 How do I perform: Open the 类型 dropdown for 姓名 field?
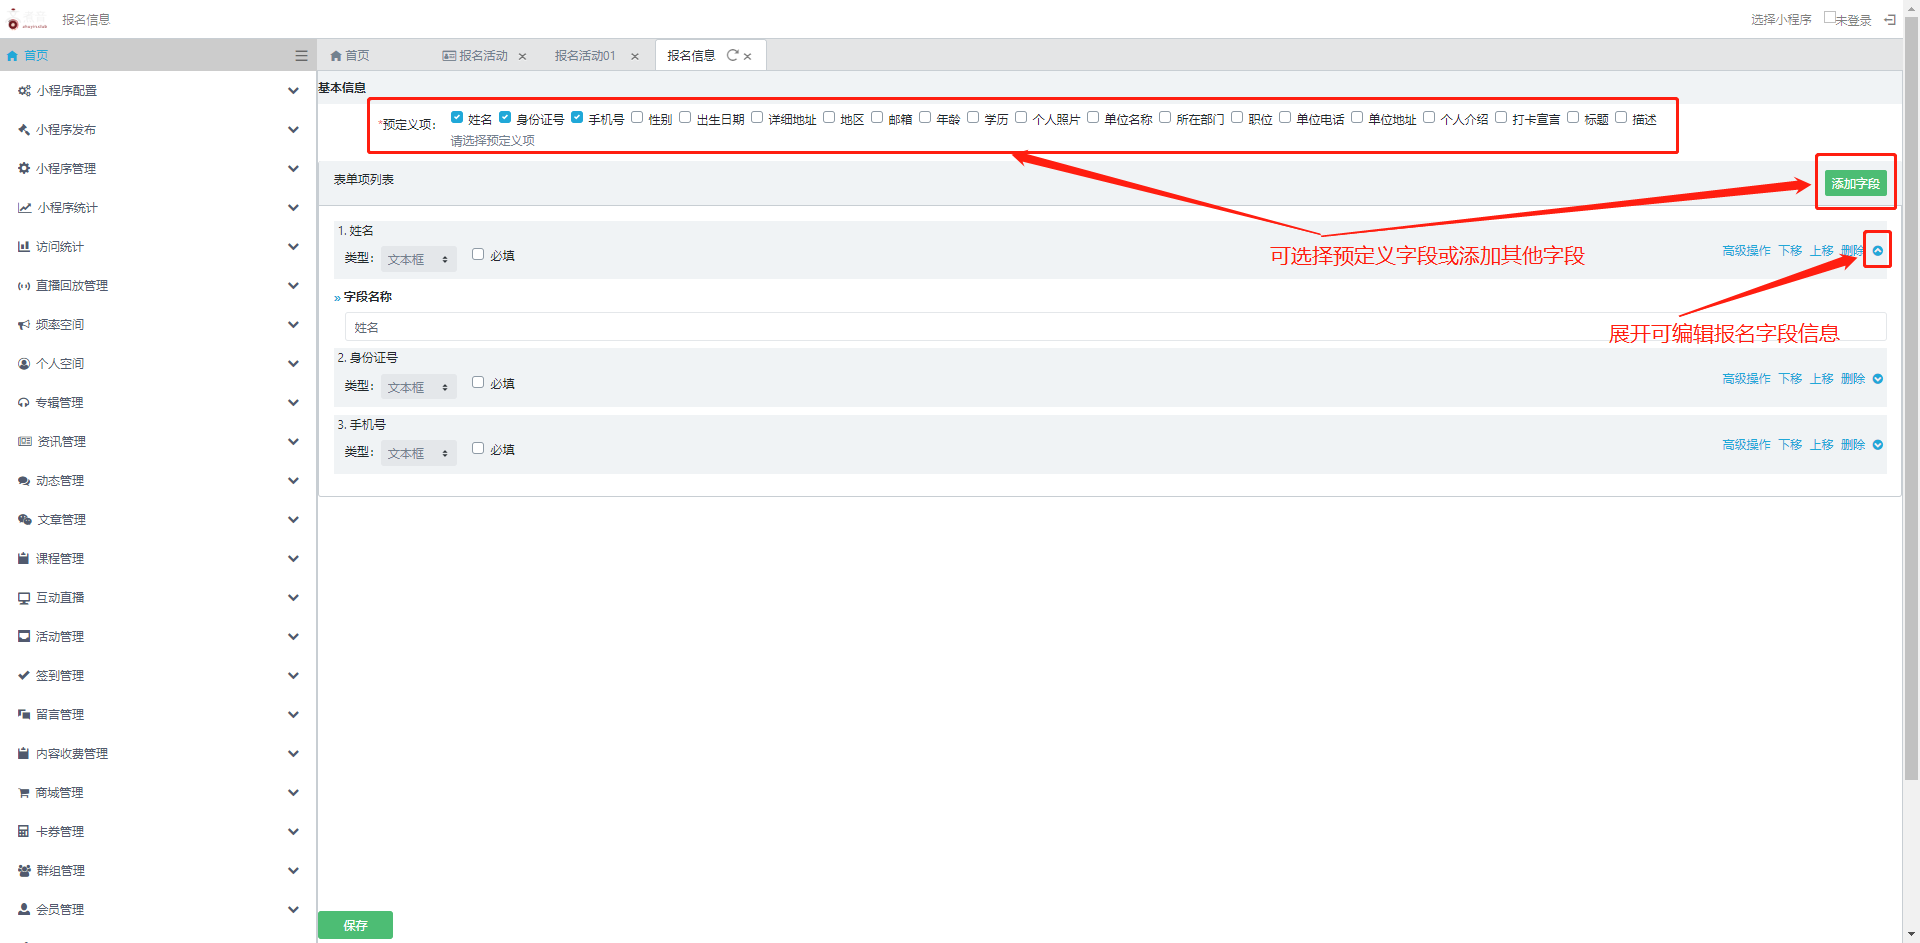point(418,259)
